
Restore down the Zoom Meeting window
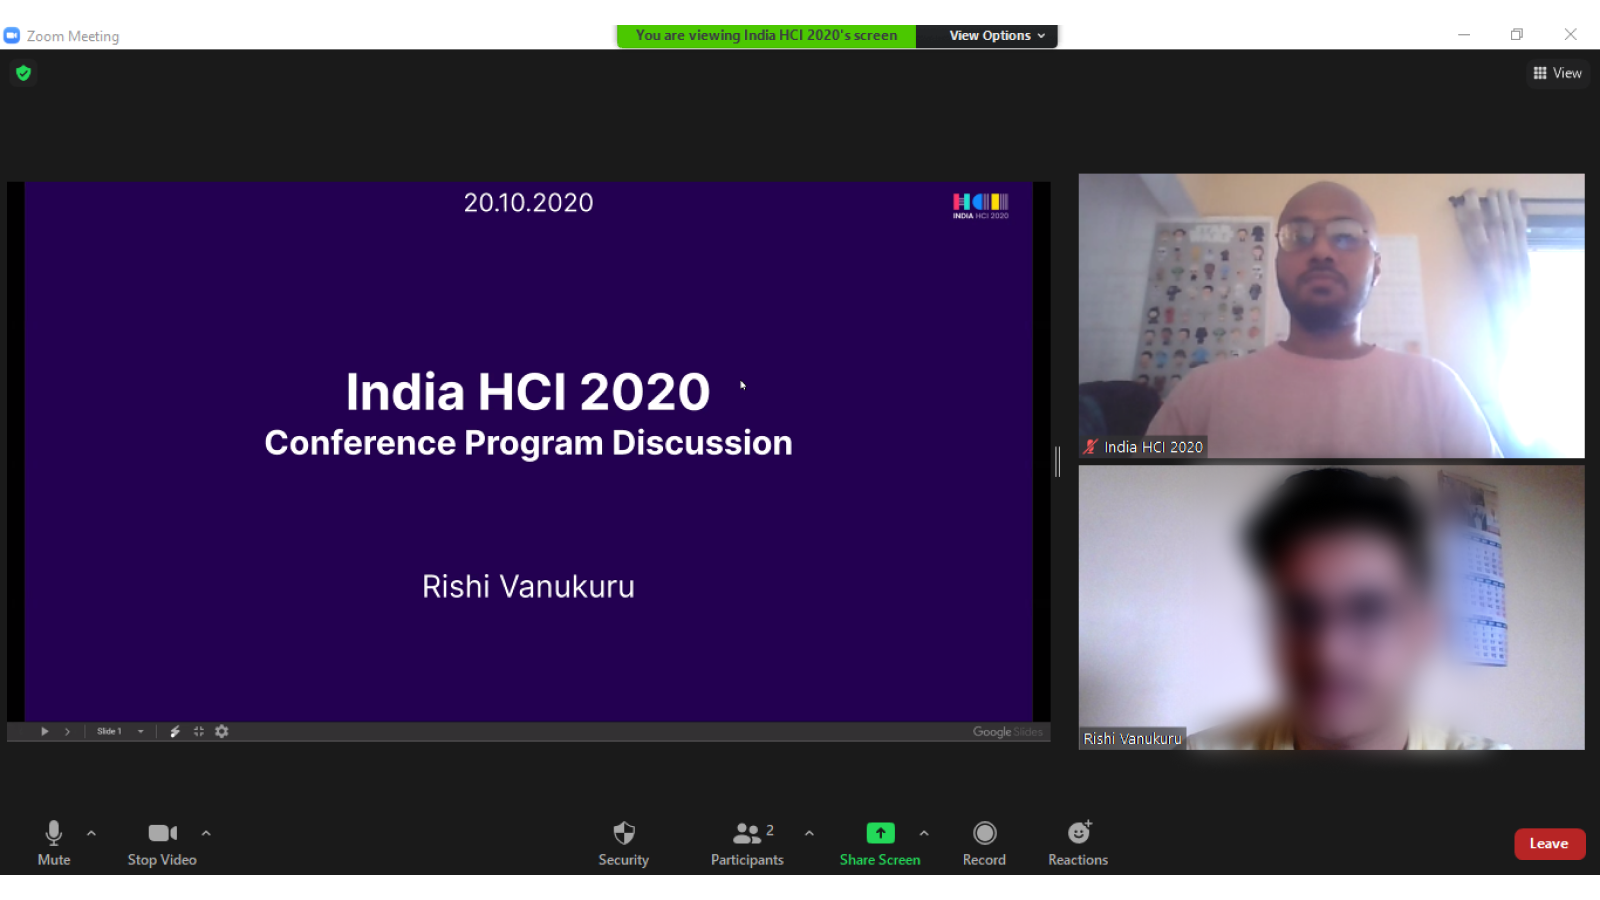(1517, 35)
